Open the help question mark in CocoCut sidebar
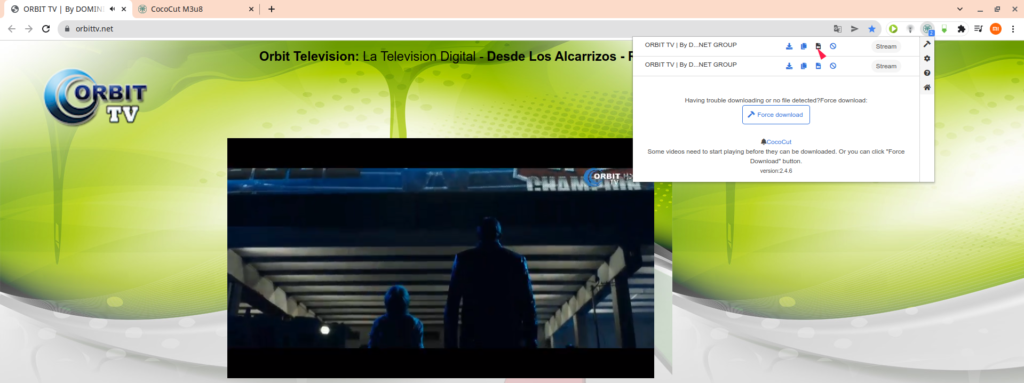 (927, 73)
